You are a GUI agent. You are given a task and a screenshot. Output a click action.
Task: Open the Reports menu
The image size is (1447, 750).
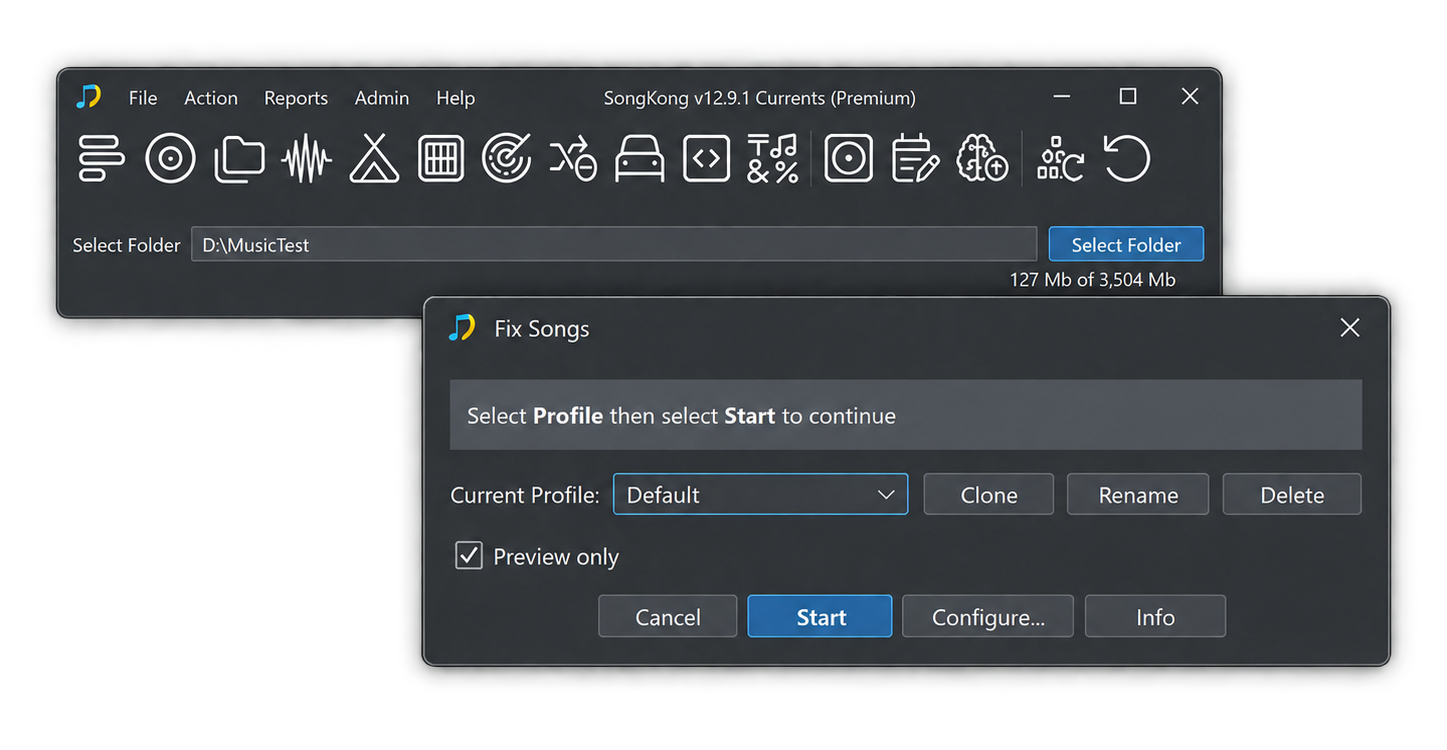pos(296,98)
